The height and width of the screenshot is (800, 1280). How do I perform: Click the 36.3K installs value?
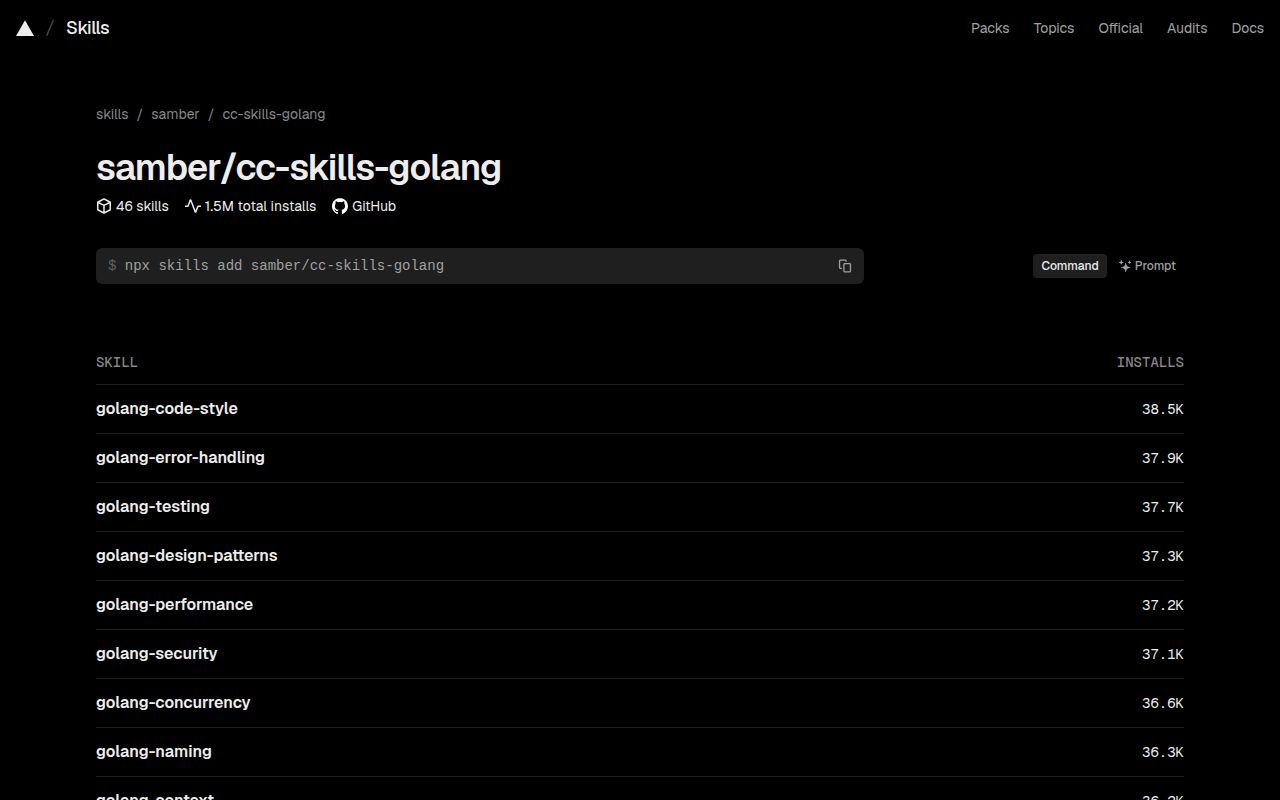(1163, 752)
